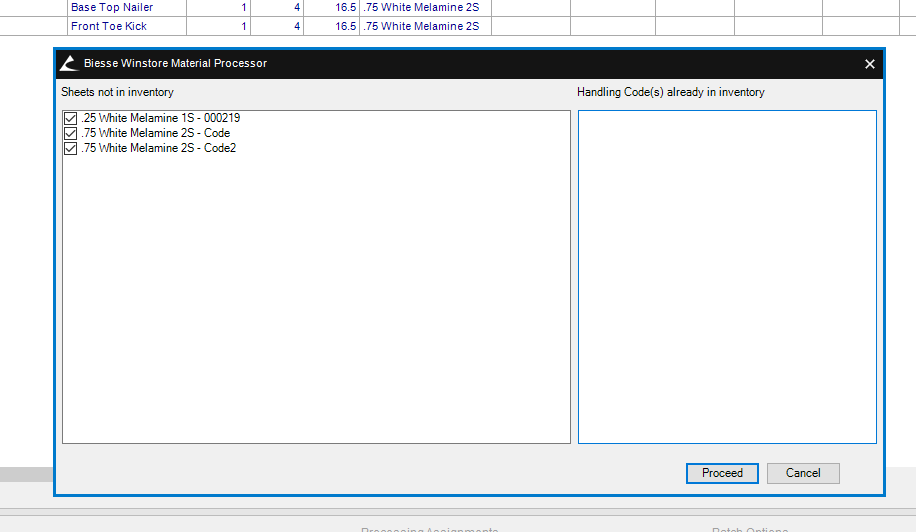The height and width of the screenshot is (532, 916).
Task: Select the .25 White Melamine 1S - 000219 item text
Action: (x=160, y=118)
